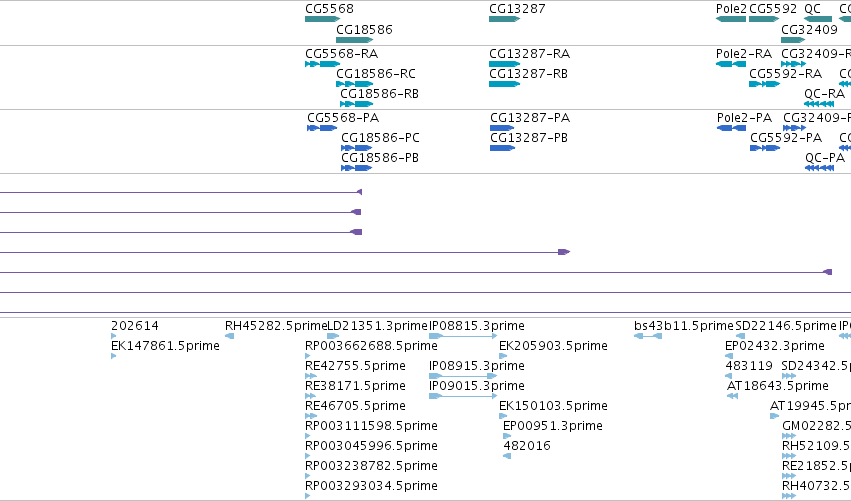Image resolution: width=851 pixels, height=501 pixels.
Task: Select the CG18586-RC transcript glyph
Action: tap(354, 84)
